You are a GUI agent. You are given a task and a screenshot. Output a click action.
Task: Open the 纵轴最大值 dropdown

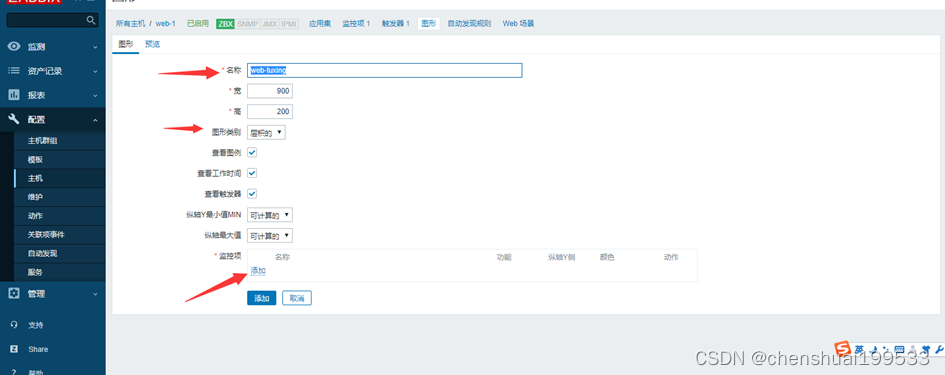pyautogui.click(x=270, y=235)
